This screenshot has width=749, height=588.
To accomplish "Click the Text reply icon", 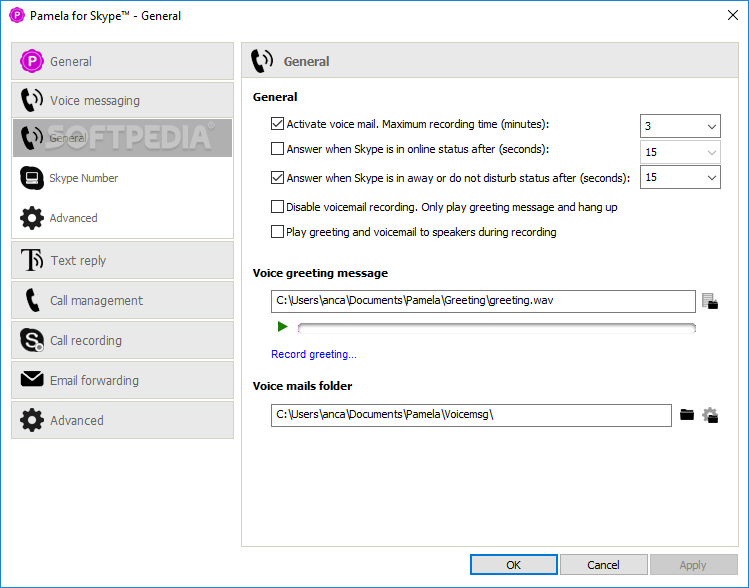I will [32, 260].
